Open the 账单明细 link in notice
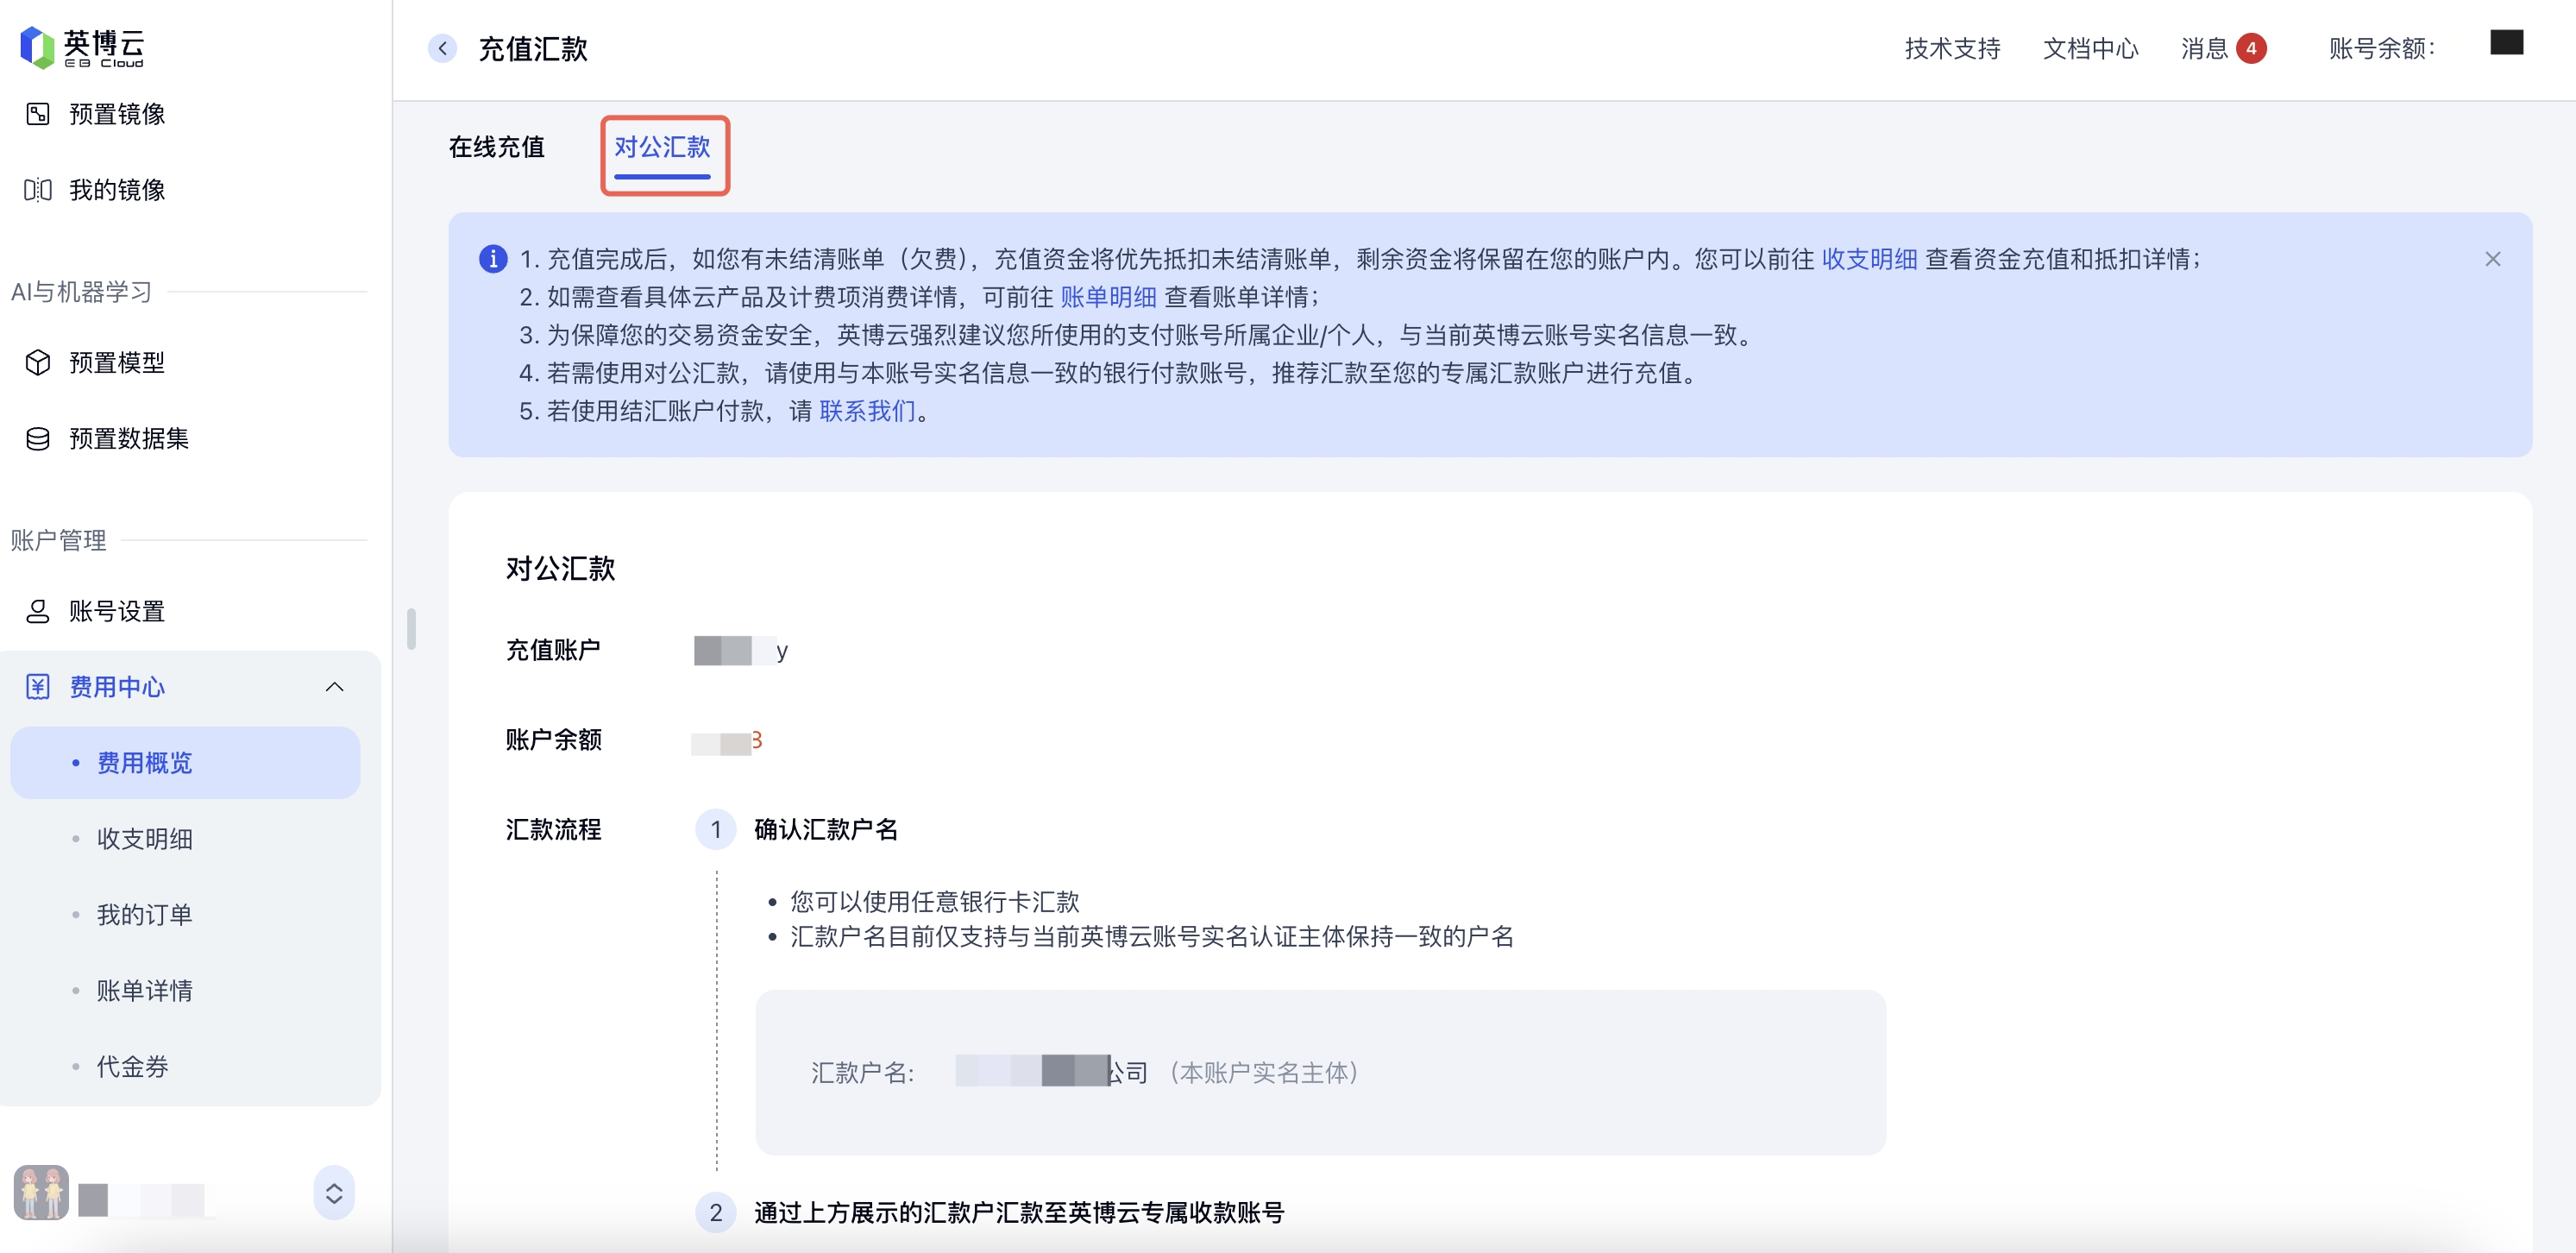Viewport: 2576px width, 1253px height. click(x=1108, y=297)
